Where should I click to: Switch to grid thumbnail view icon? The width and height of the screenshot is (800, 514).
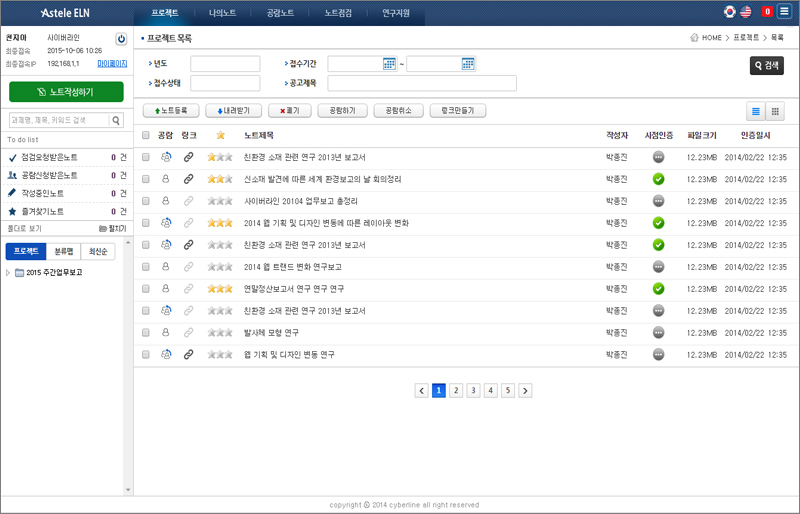tap(775, 111)
